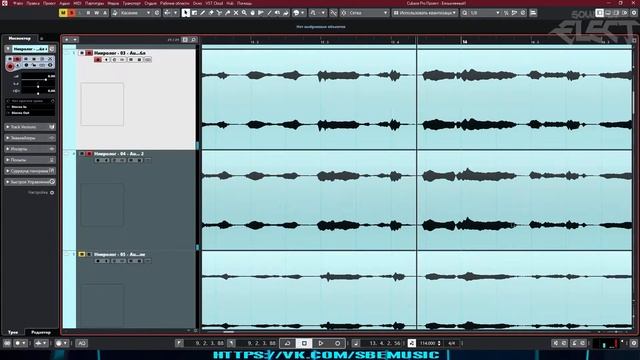Click Record button in transport

(338, 343)
